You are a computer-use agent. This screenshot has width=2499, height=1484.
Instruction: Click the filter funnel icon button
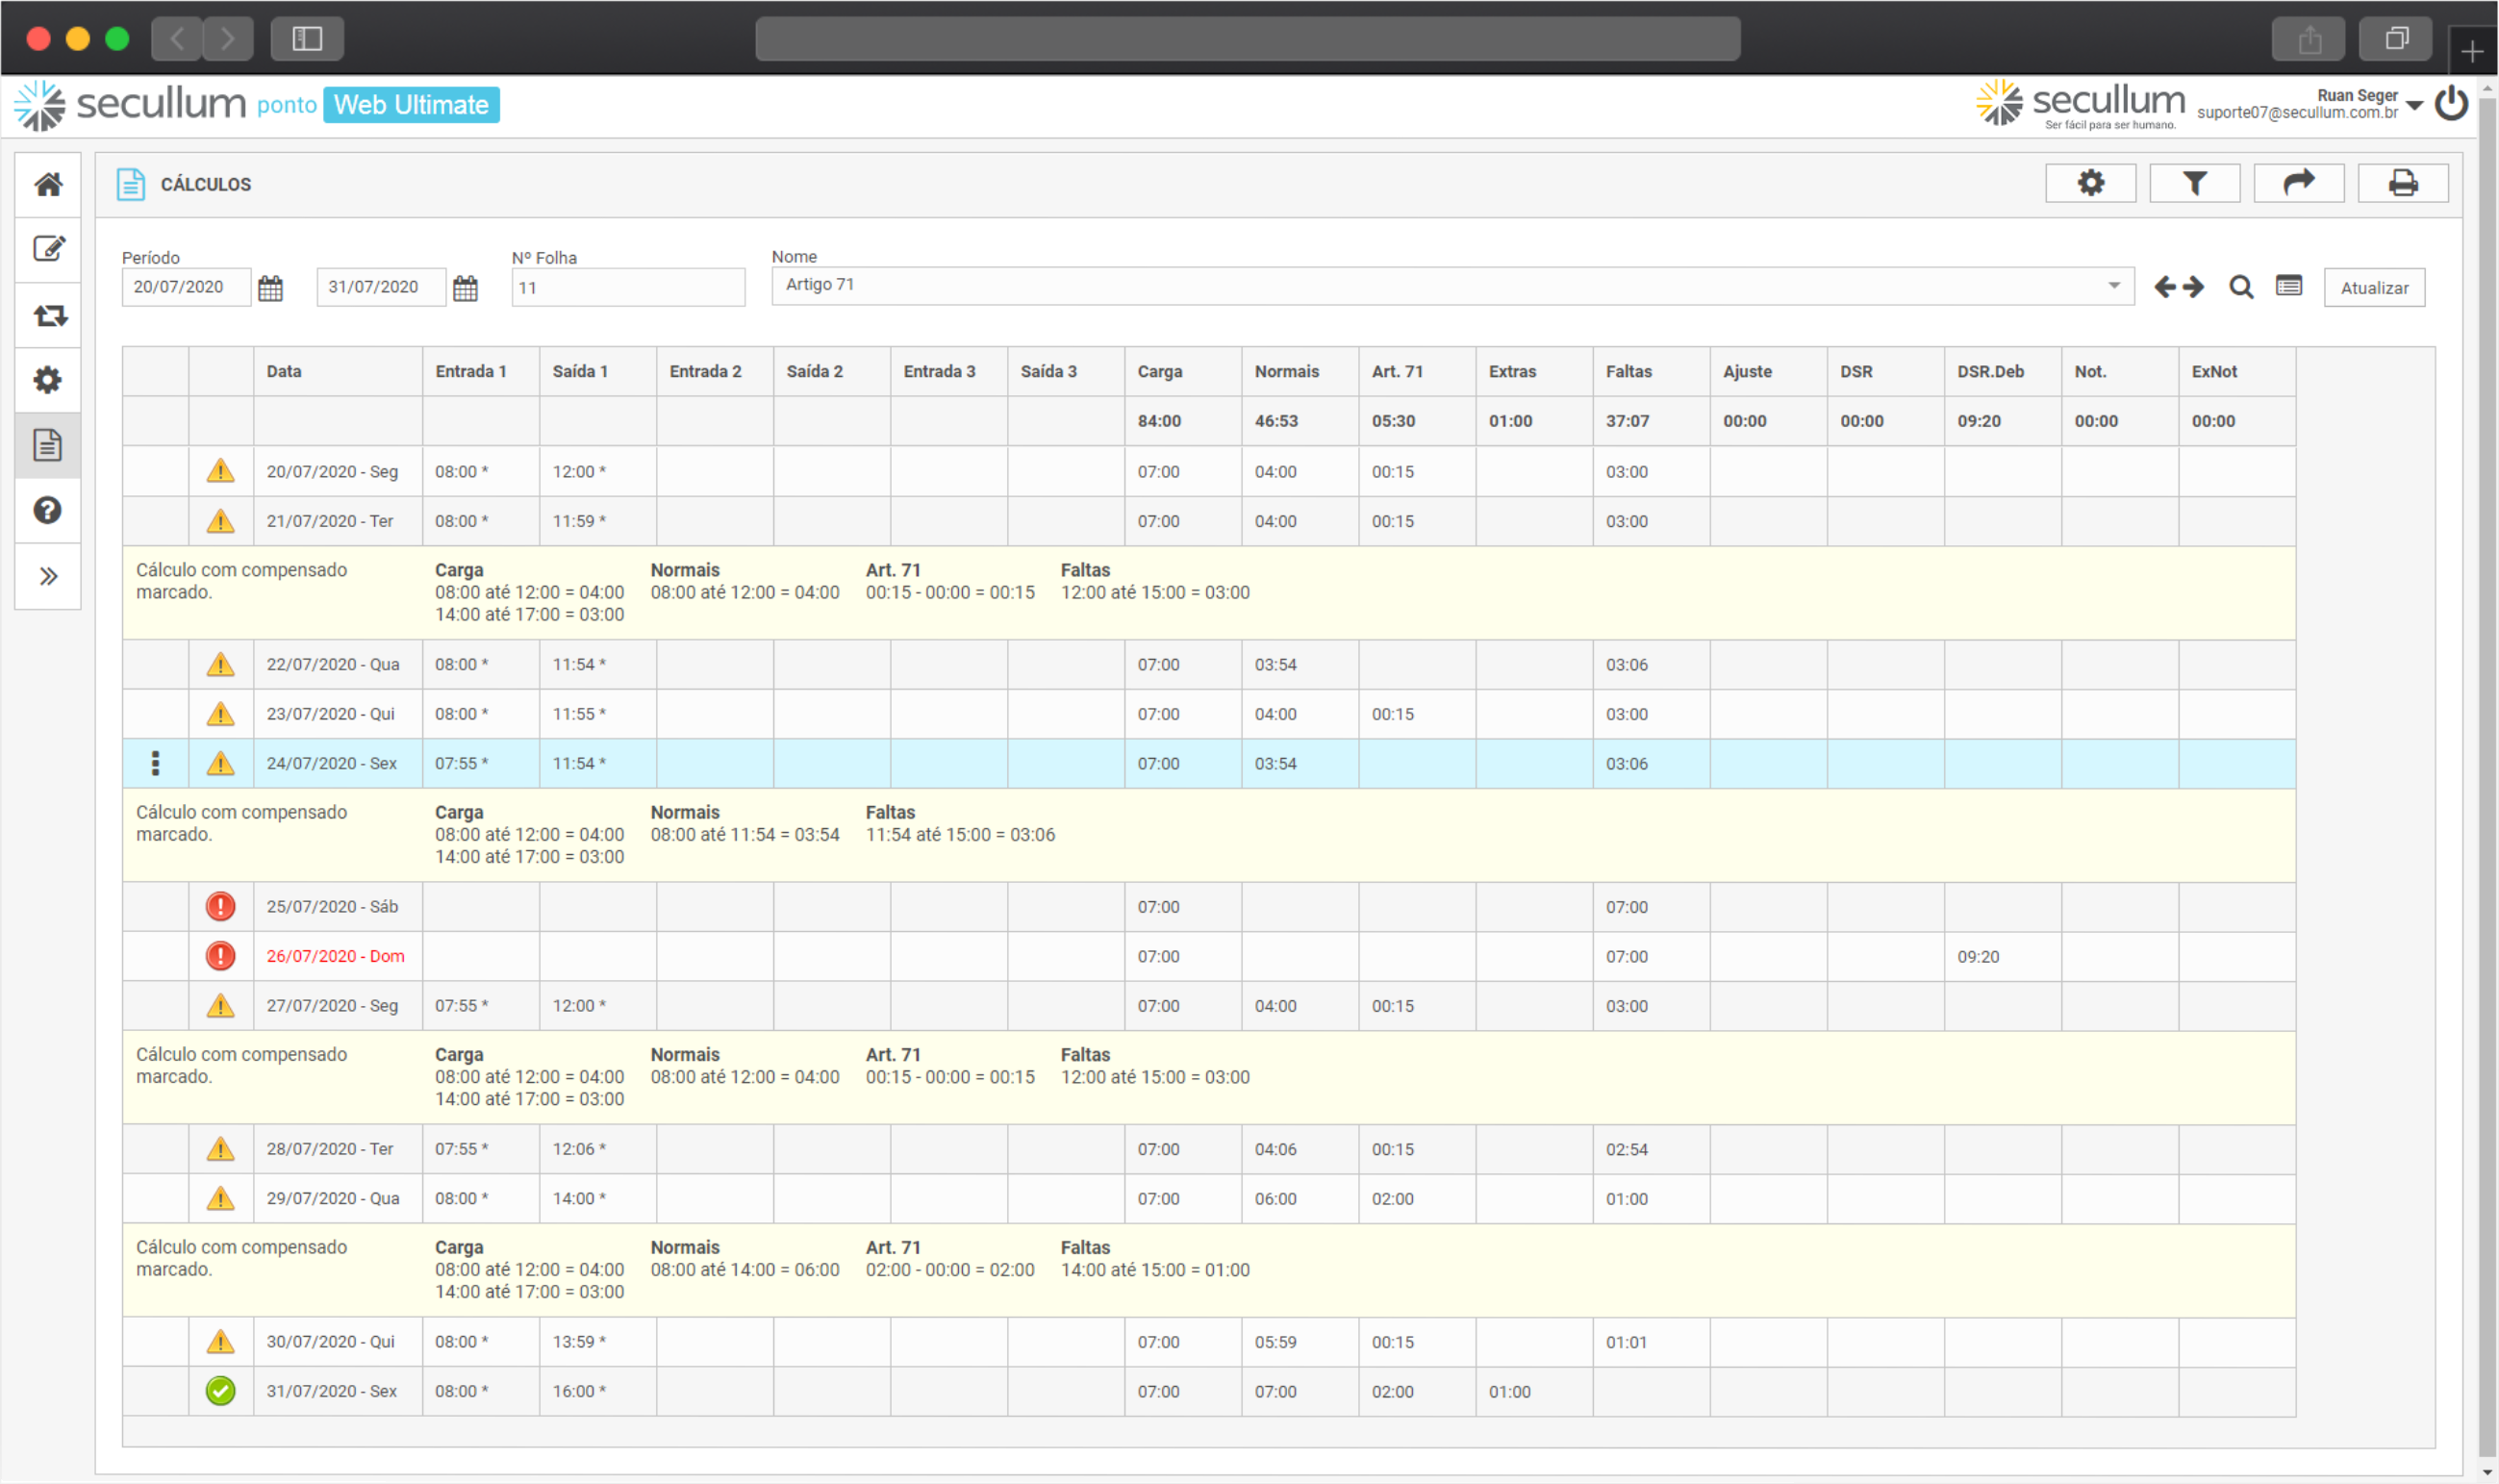[2194, 183]
